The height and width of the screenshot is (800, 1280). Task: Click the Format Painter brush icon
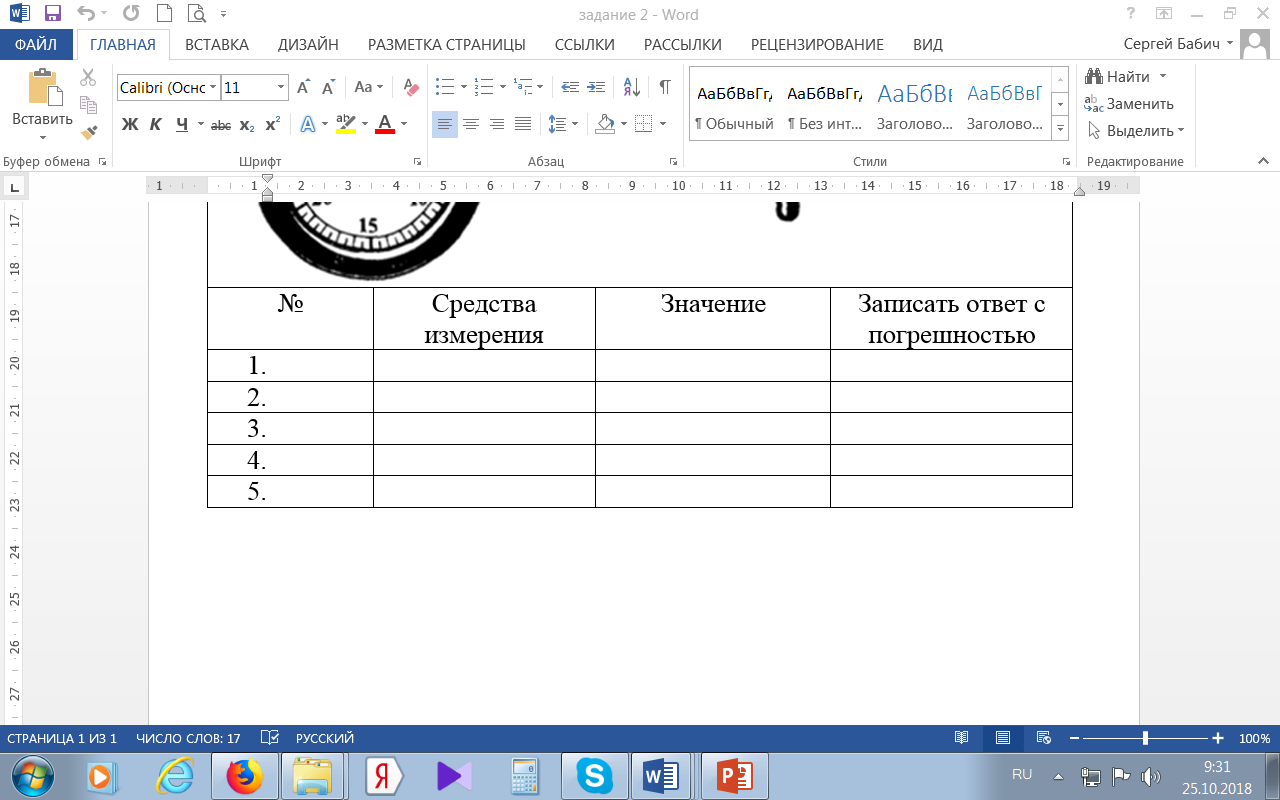[x=89, y=131]
